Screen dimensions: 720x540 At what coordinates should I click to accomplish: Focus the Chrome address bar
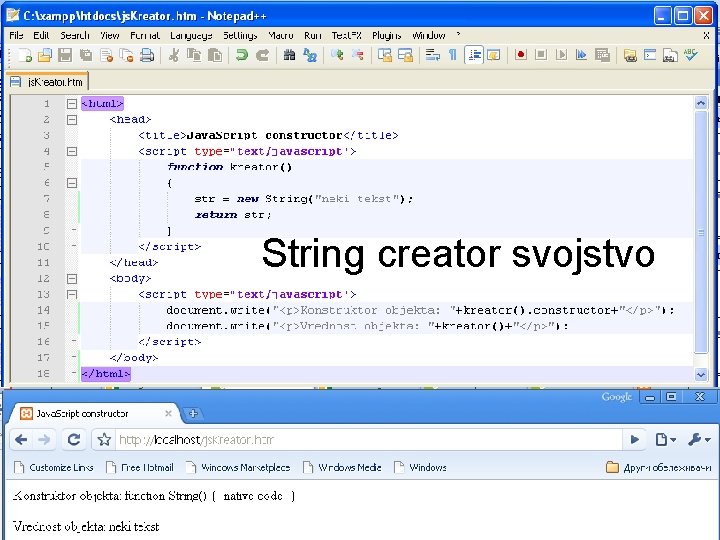367,440
